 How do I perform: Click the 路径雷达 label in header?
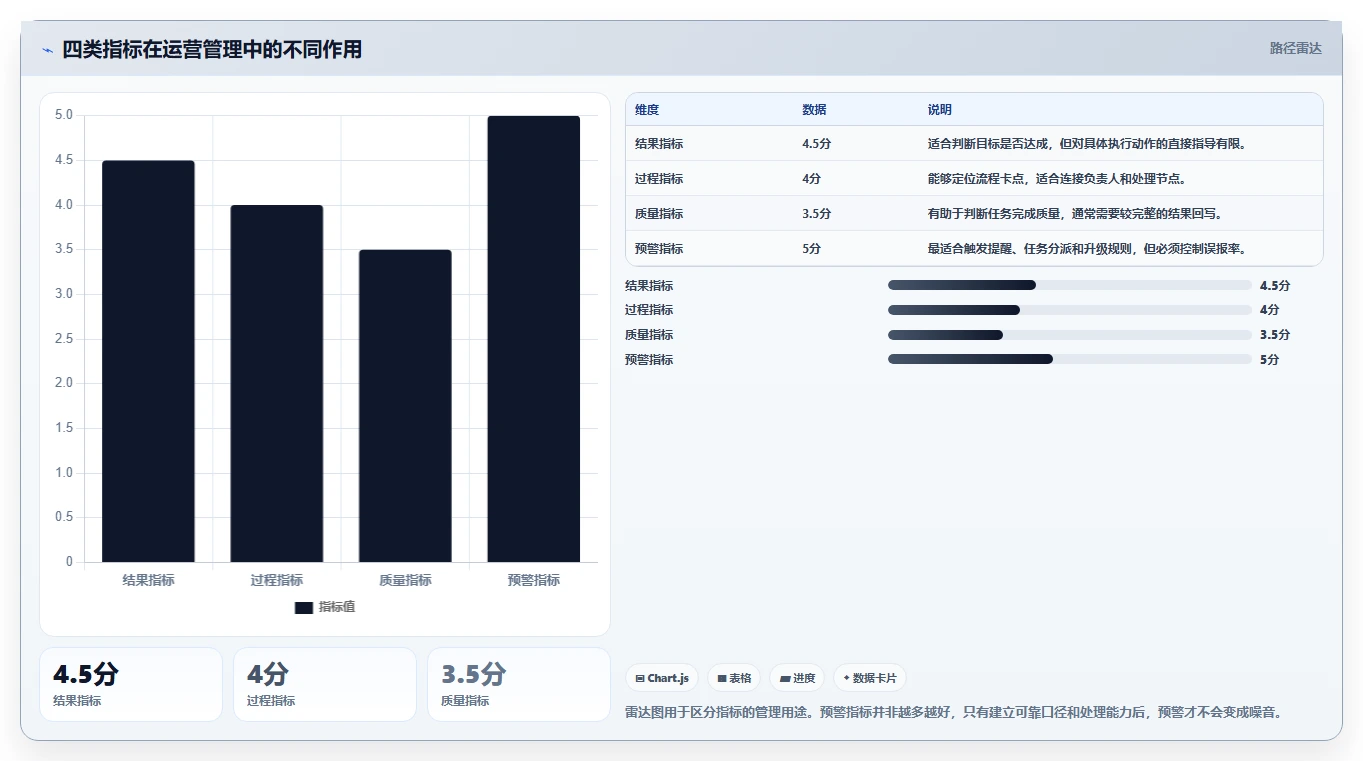click(x=1295, y=48)
